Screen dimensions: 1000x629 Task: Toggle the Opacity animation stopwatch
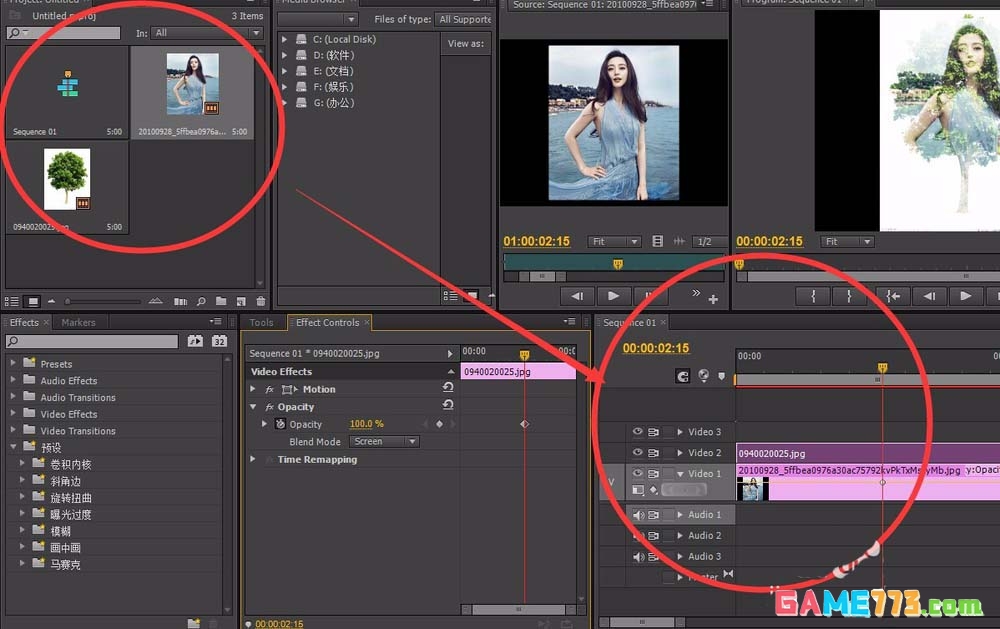(280, 424)
